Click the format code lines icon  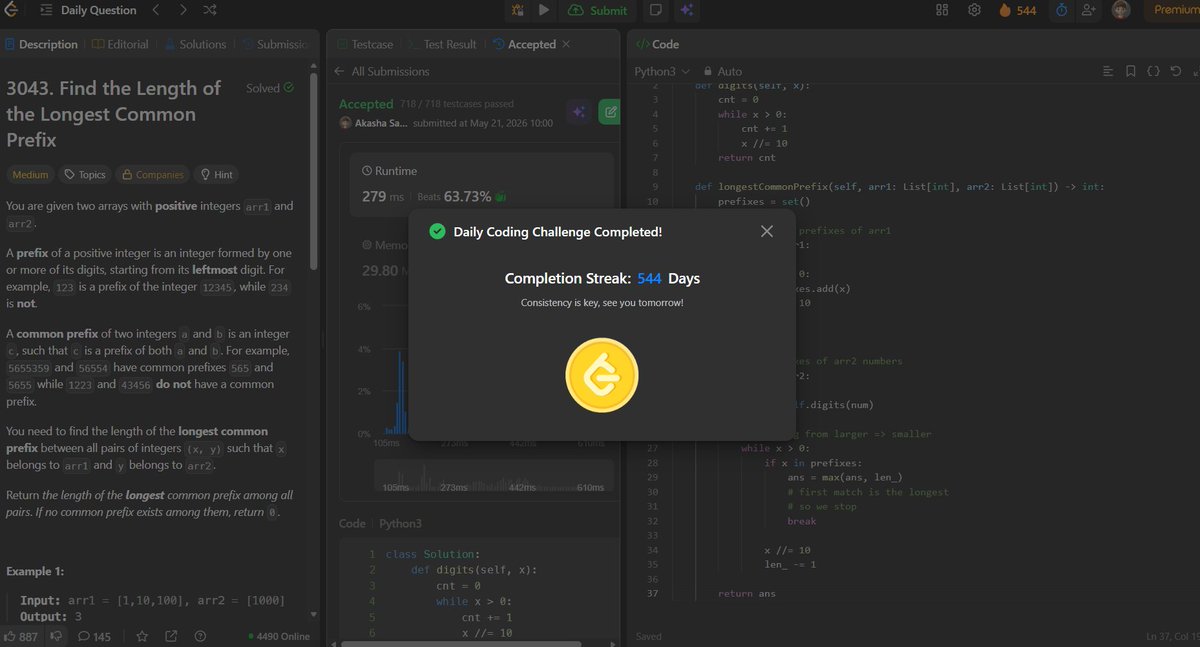pyautogui.click(x=1108, y=71)
